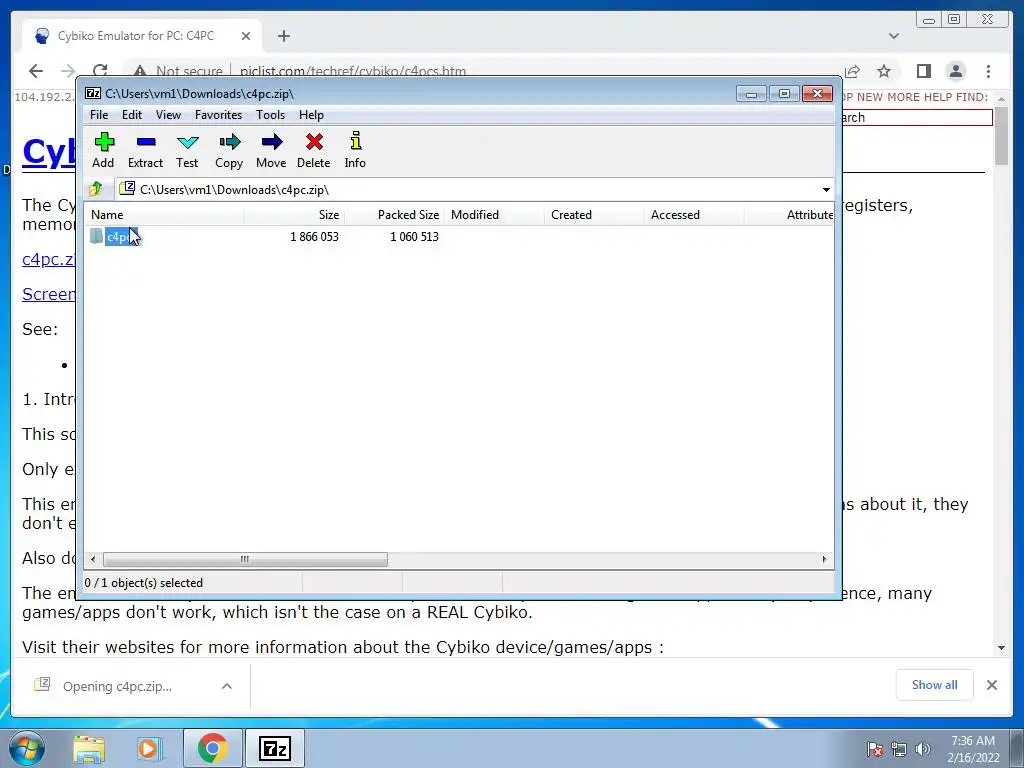Close the Cybiko Emulator tab
The height and width of the screenshot is (768, 1024).
click(x=246, y=36)
